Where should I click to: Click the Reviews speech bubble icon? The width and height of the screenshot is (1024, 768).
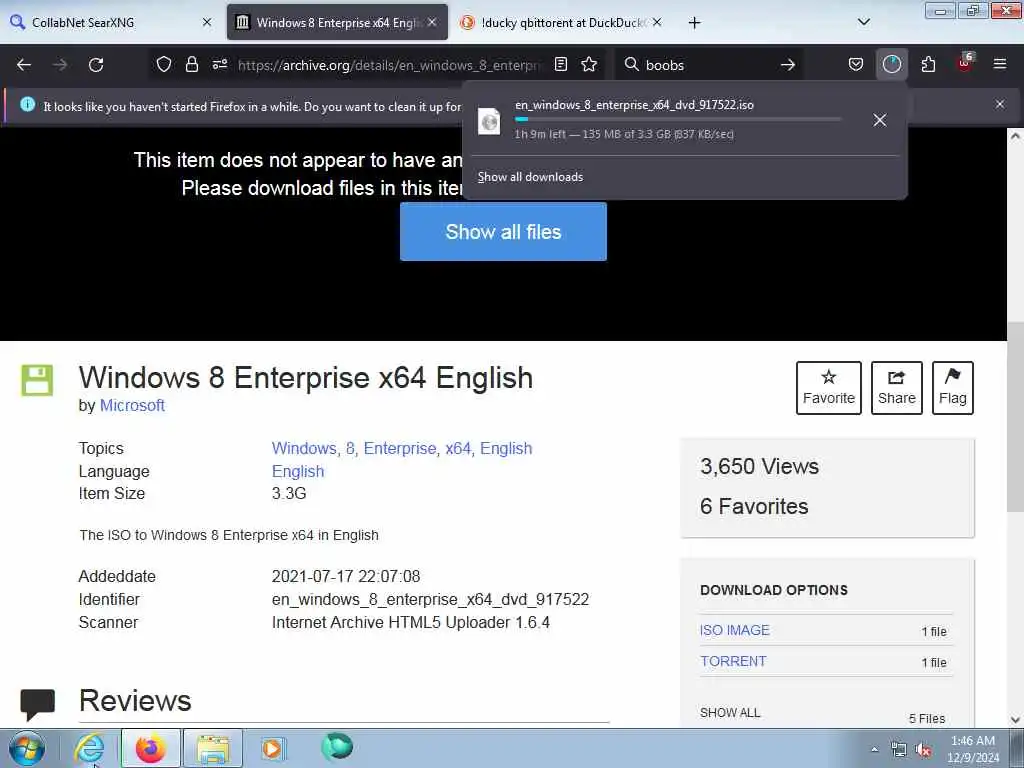[37, 705]
